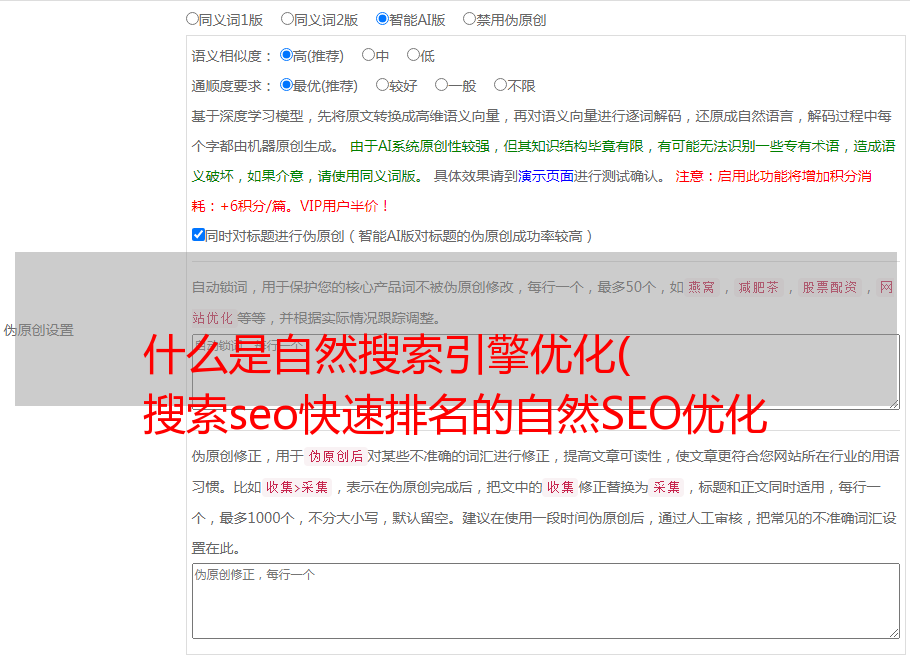Grab the resize handle of 自动锁词 textarea
Viewport: 911px width, 658px height.
coord(894,404)
